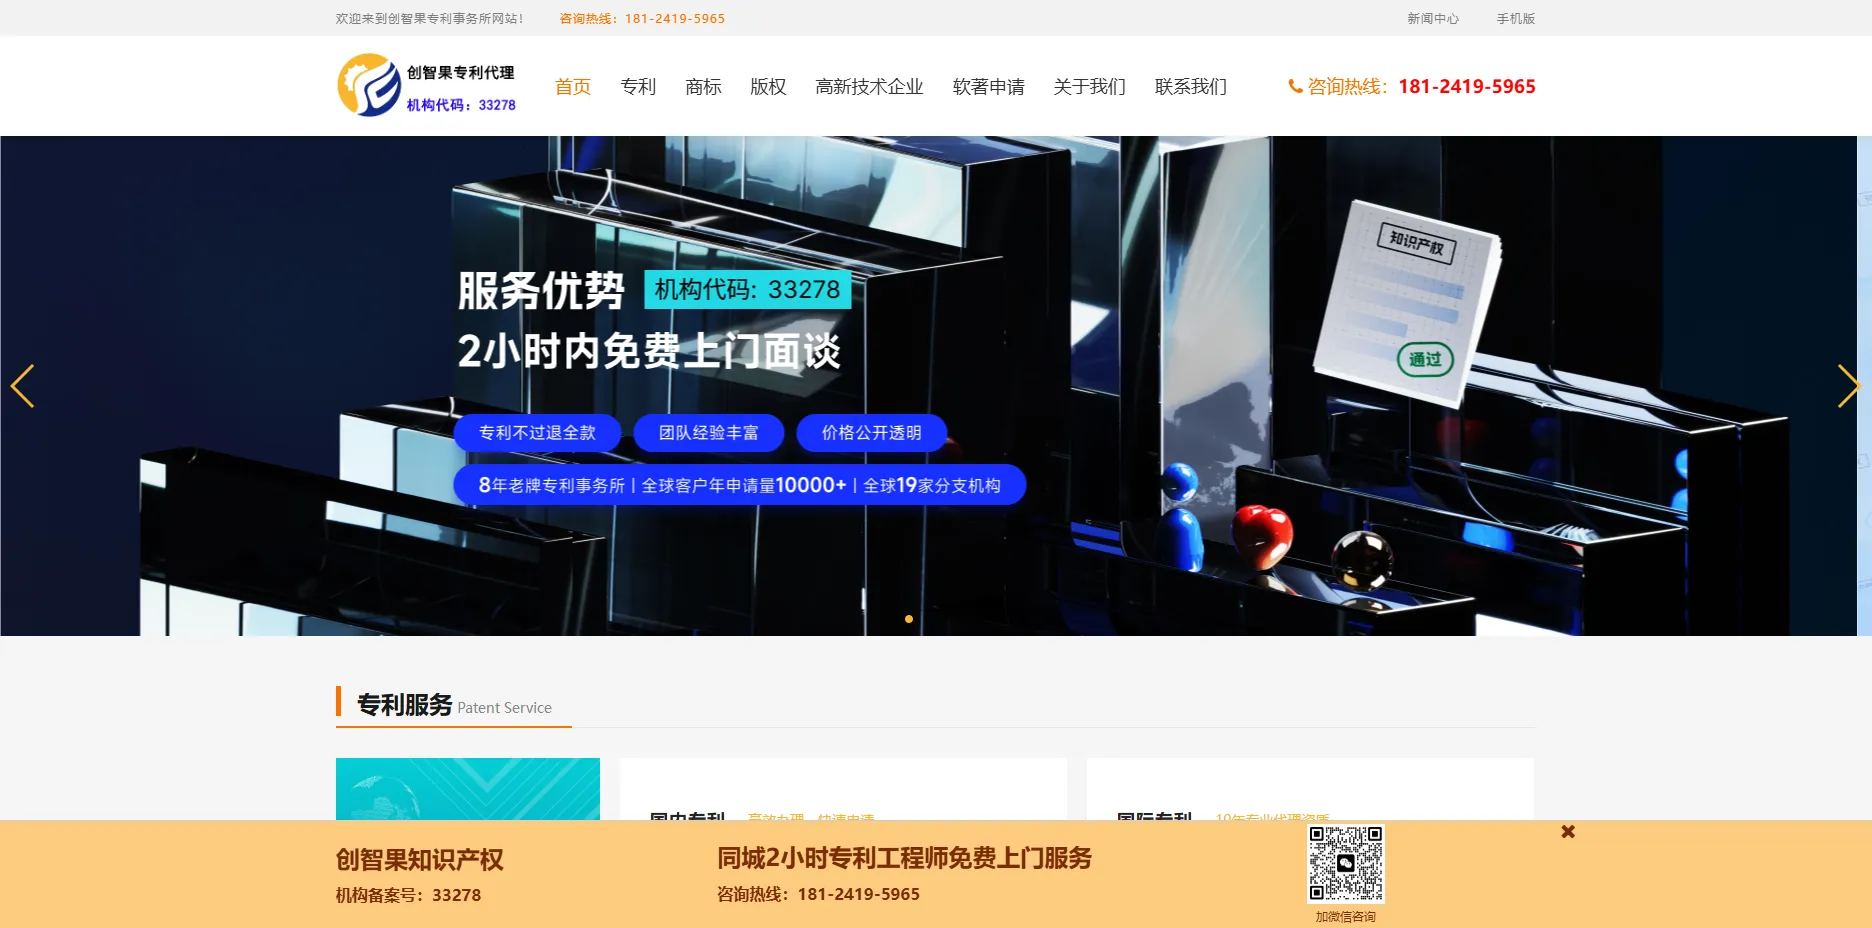Open the 首页 navigation menu item
This screenshot has height=928, width=1872.
573,87
